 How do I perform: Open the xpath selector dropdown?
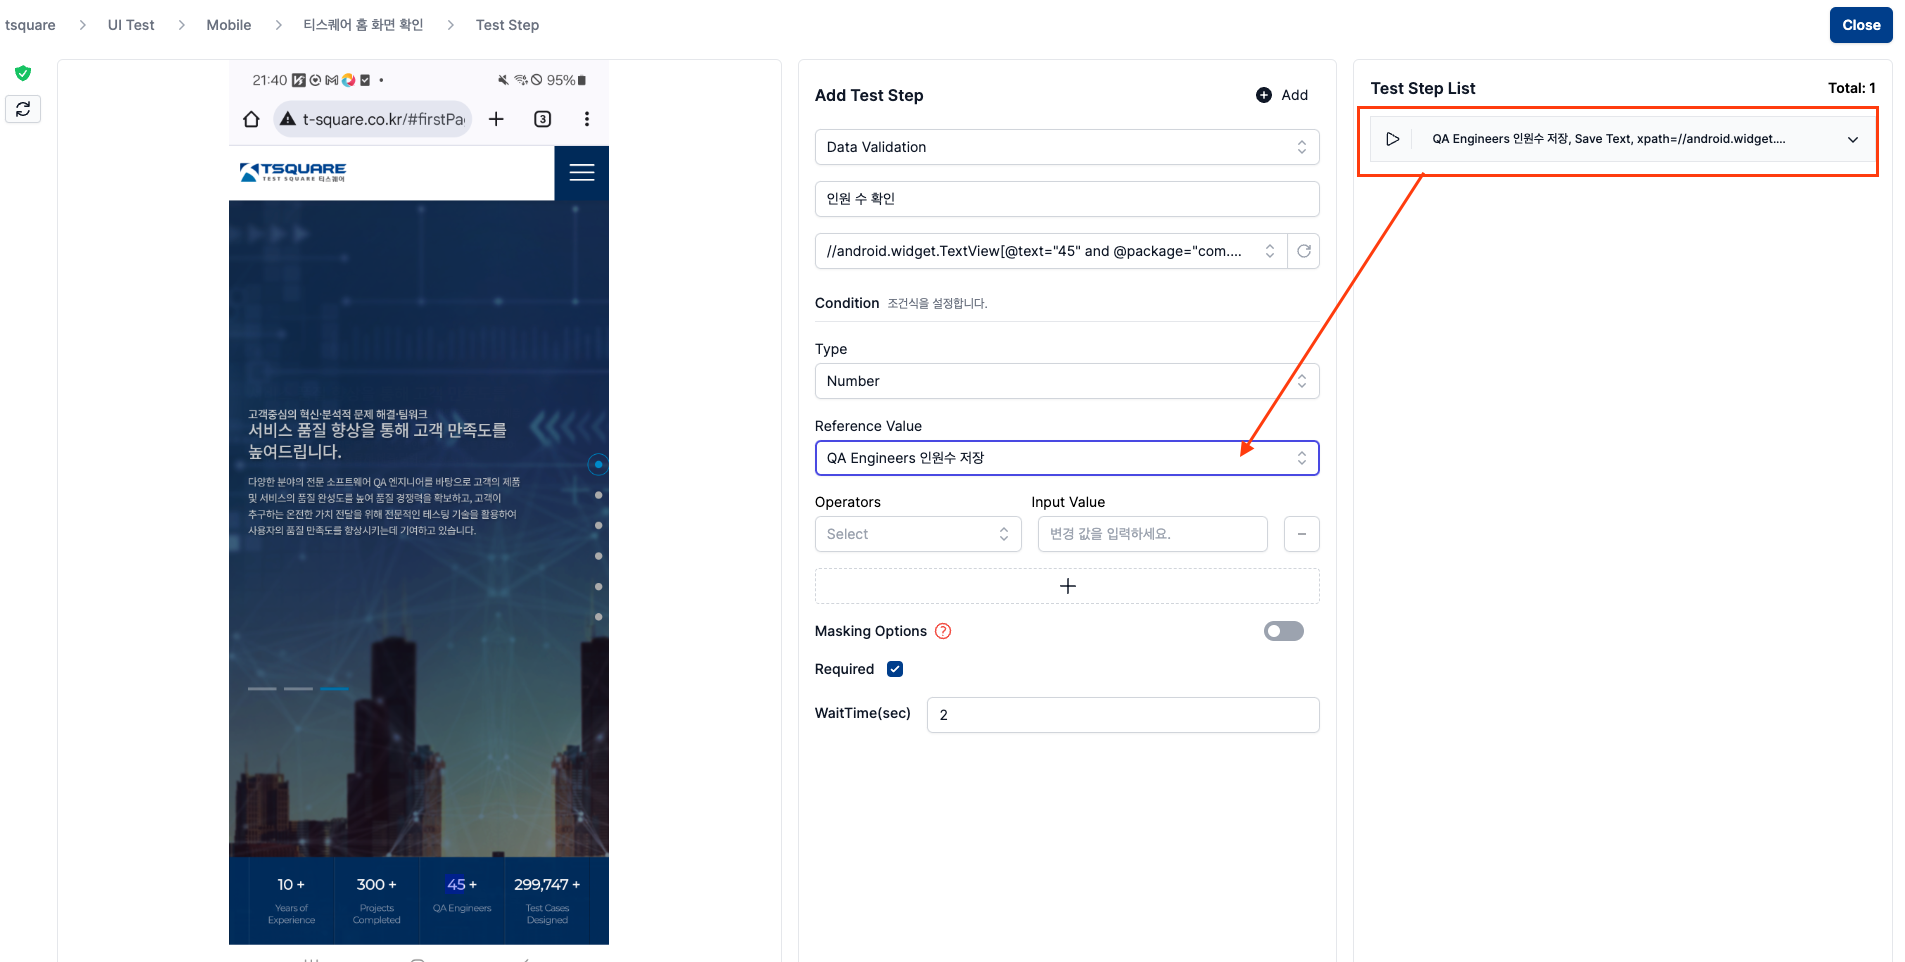tap(1051, 251)
